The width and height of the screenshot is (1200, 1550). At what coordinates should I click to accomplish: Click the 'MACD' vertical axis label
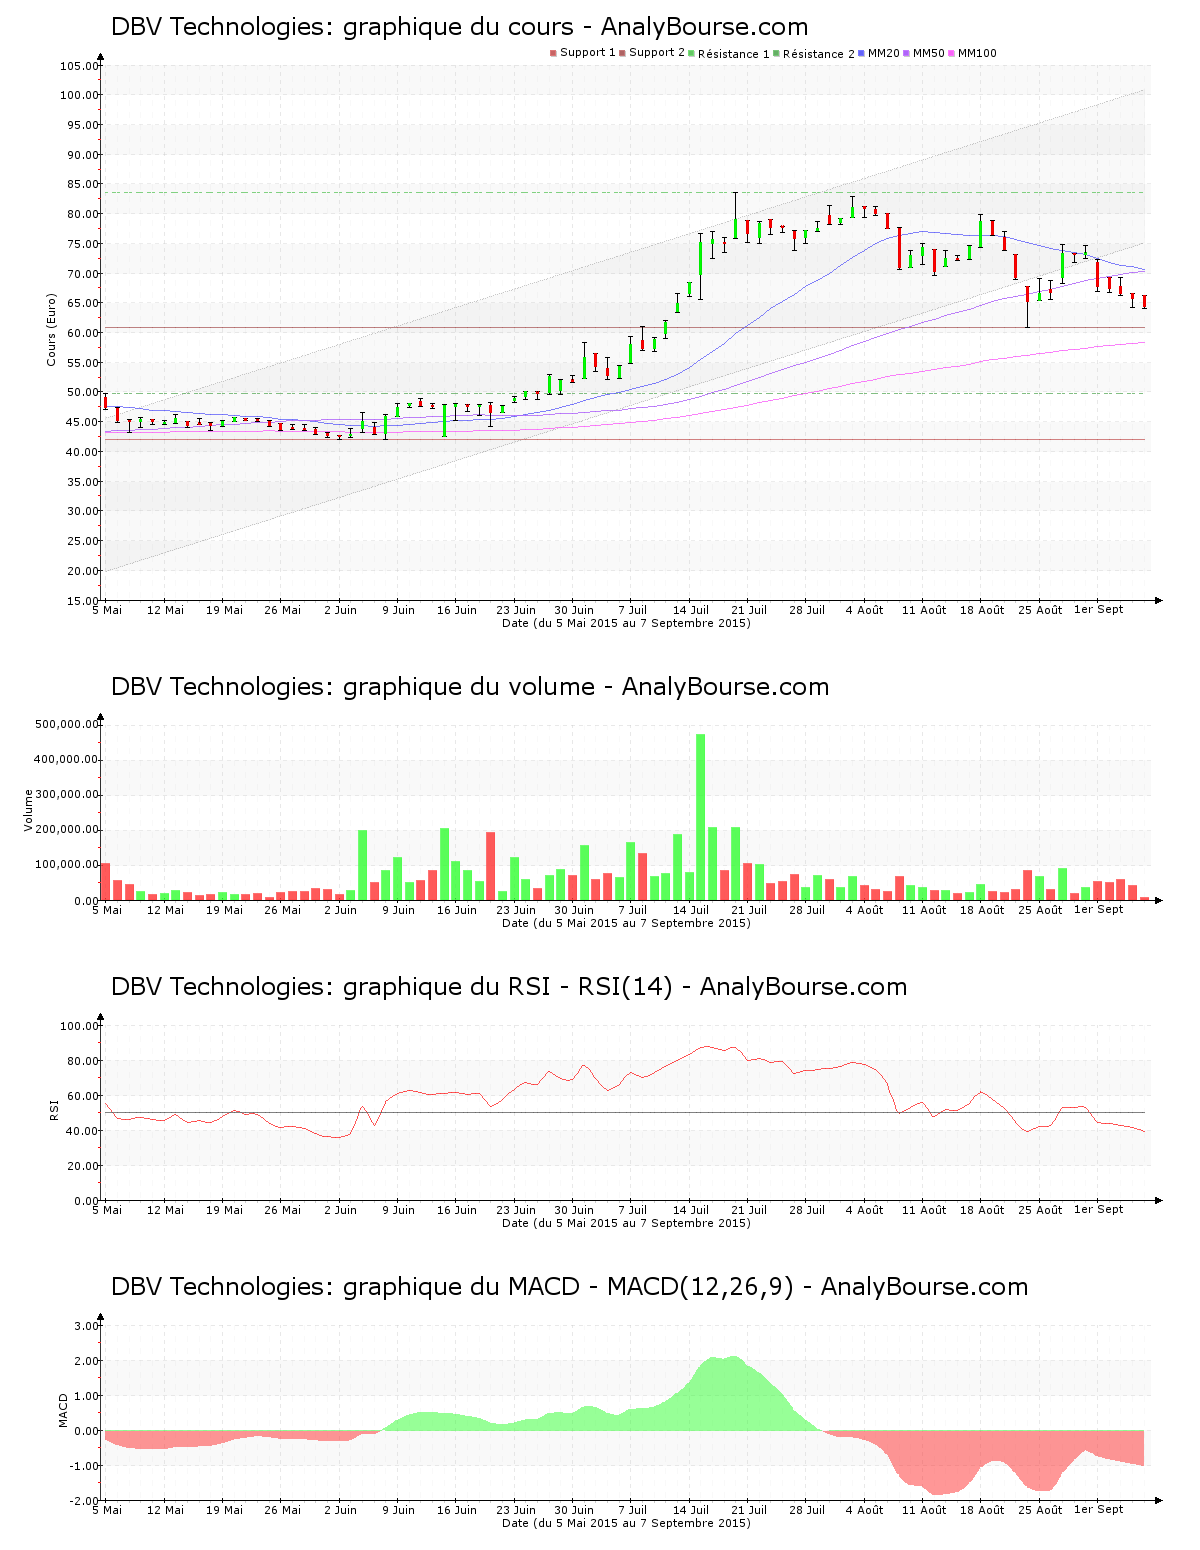pyautogui.click(x=62, y=1410)
